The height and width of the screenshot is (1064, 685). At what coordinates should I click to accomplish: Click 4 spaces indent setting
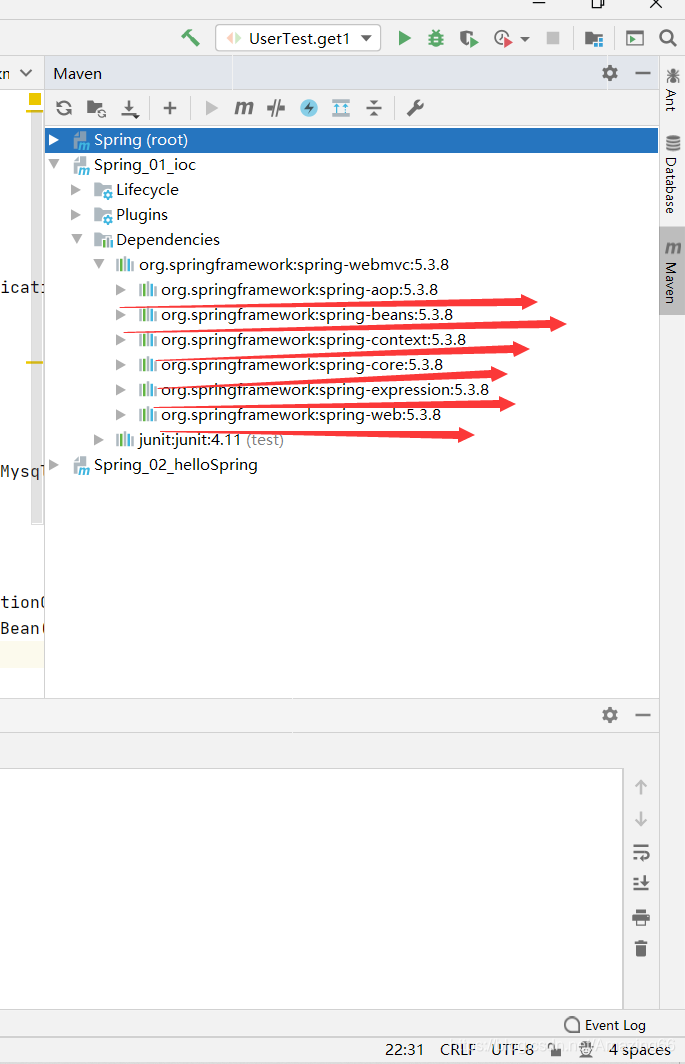coord(640,1050)
